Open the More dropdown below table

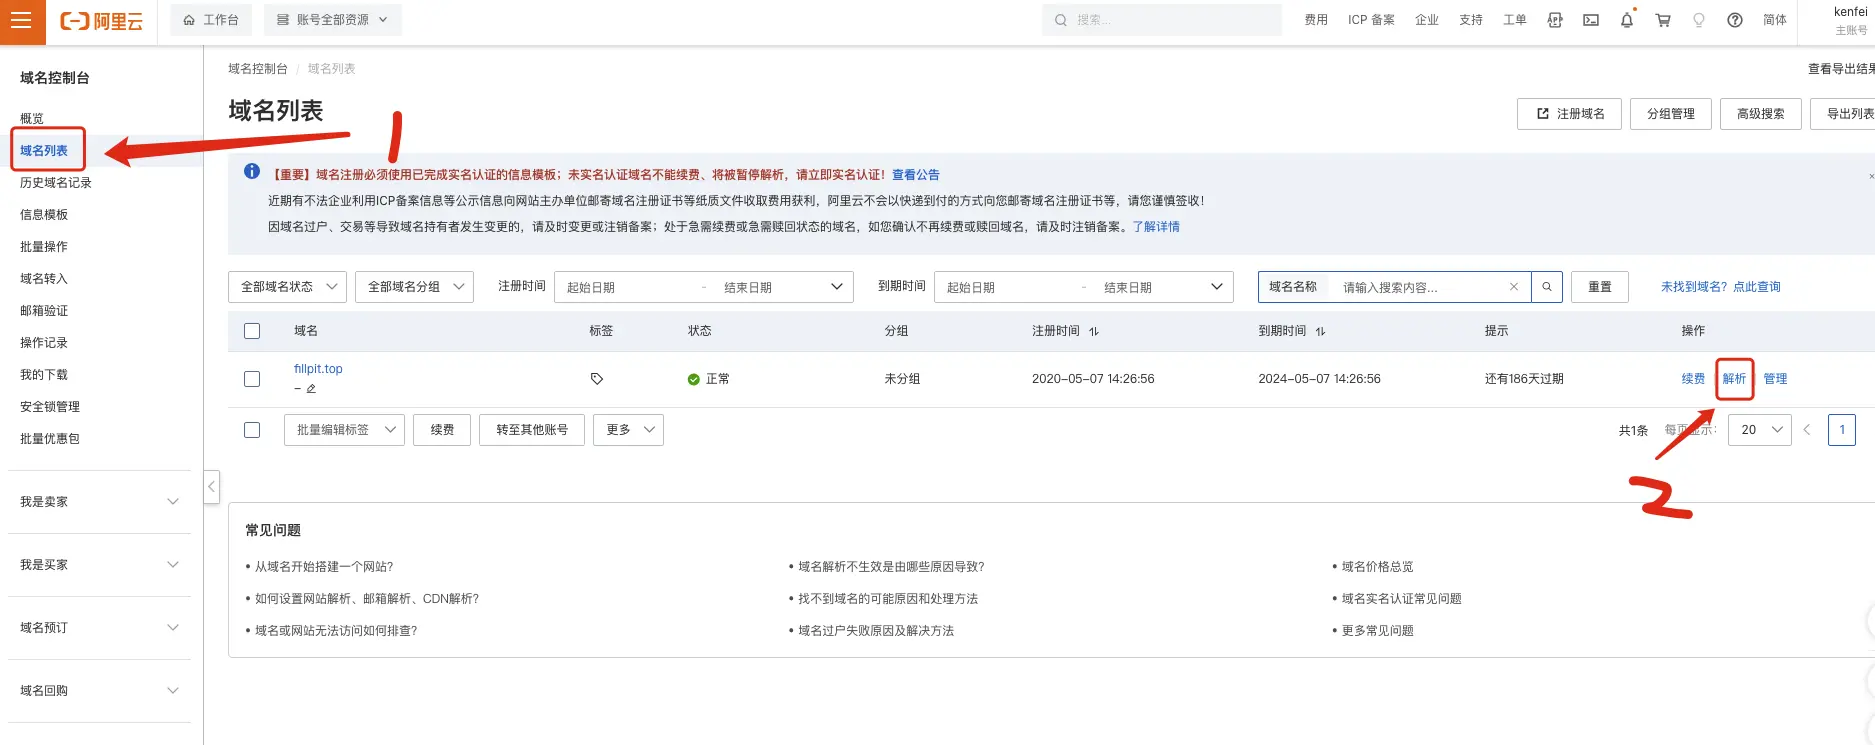point(628,430)
